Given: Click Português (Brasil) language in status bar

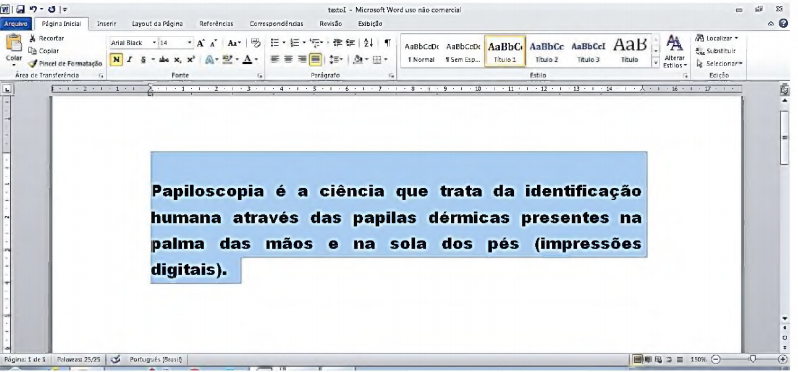Looking at the screenshot, I should [156, 359].
